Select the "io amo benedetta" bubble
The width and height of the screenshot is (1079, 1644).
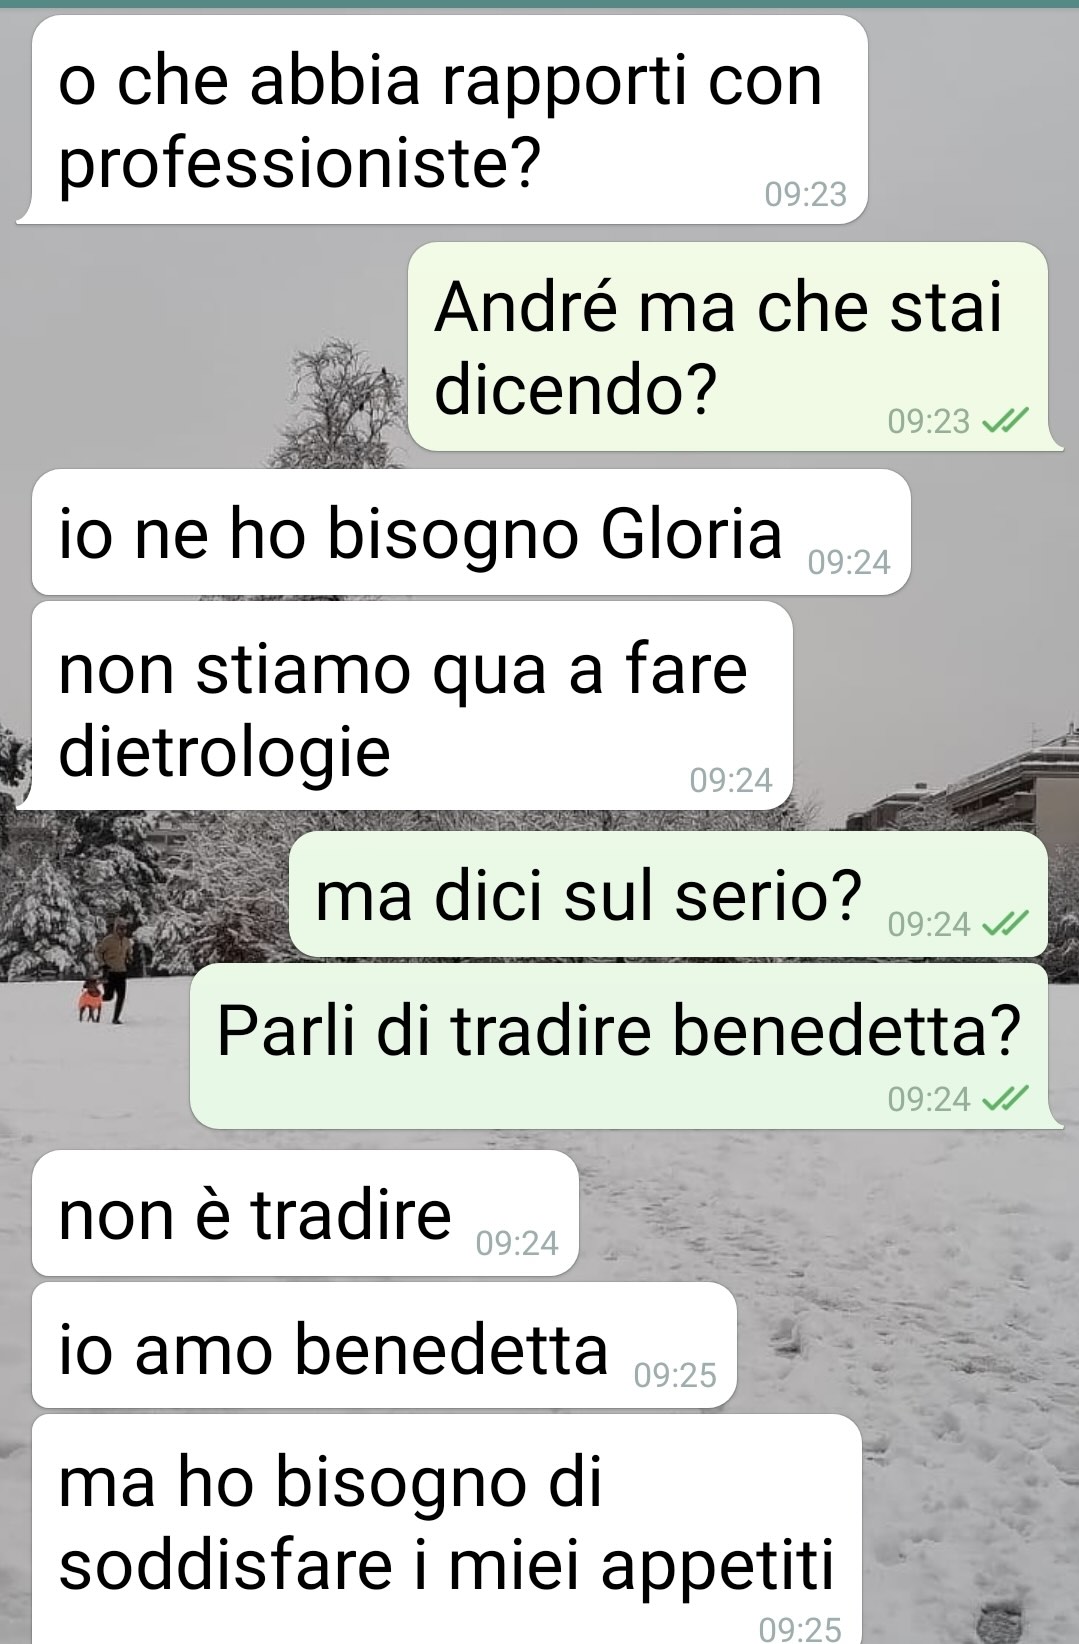384,1345
